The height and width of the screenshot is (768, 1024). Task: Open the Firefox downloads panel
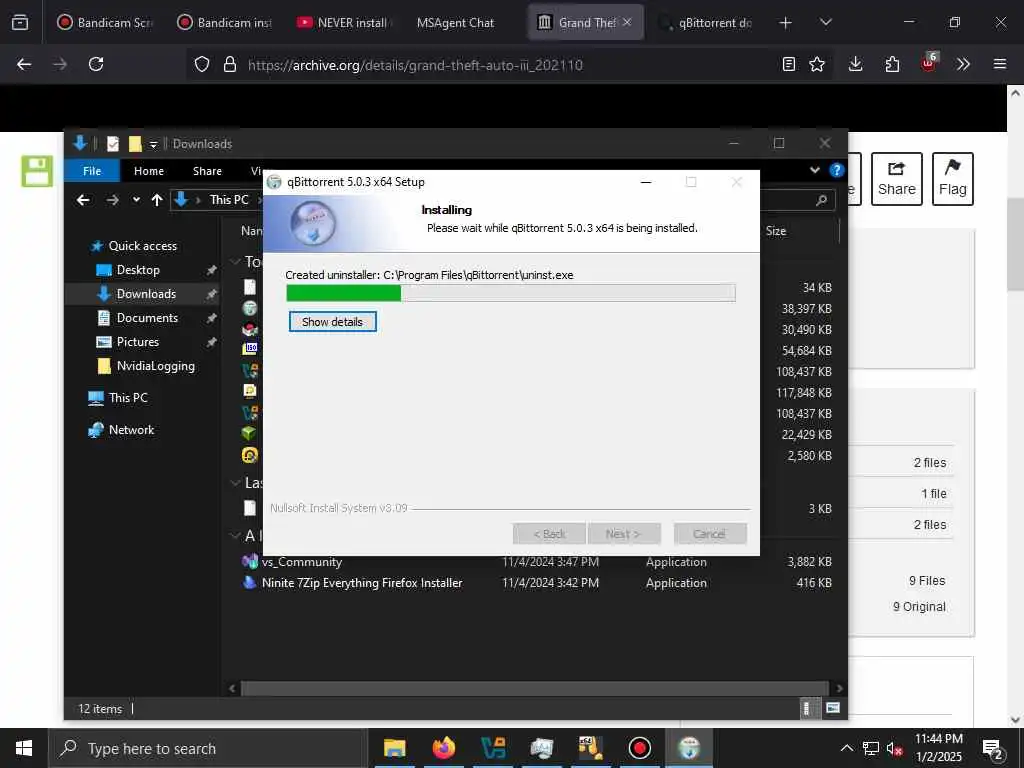point(856,64)
